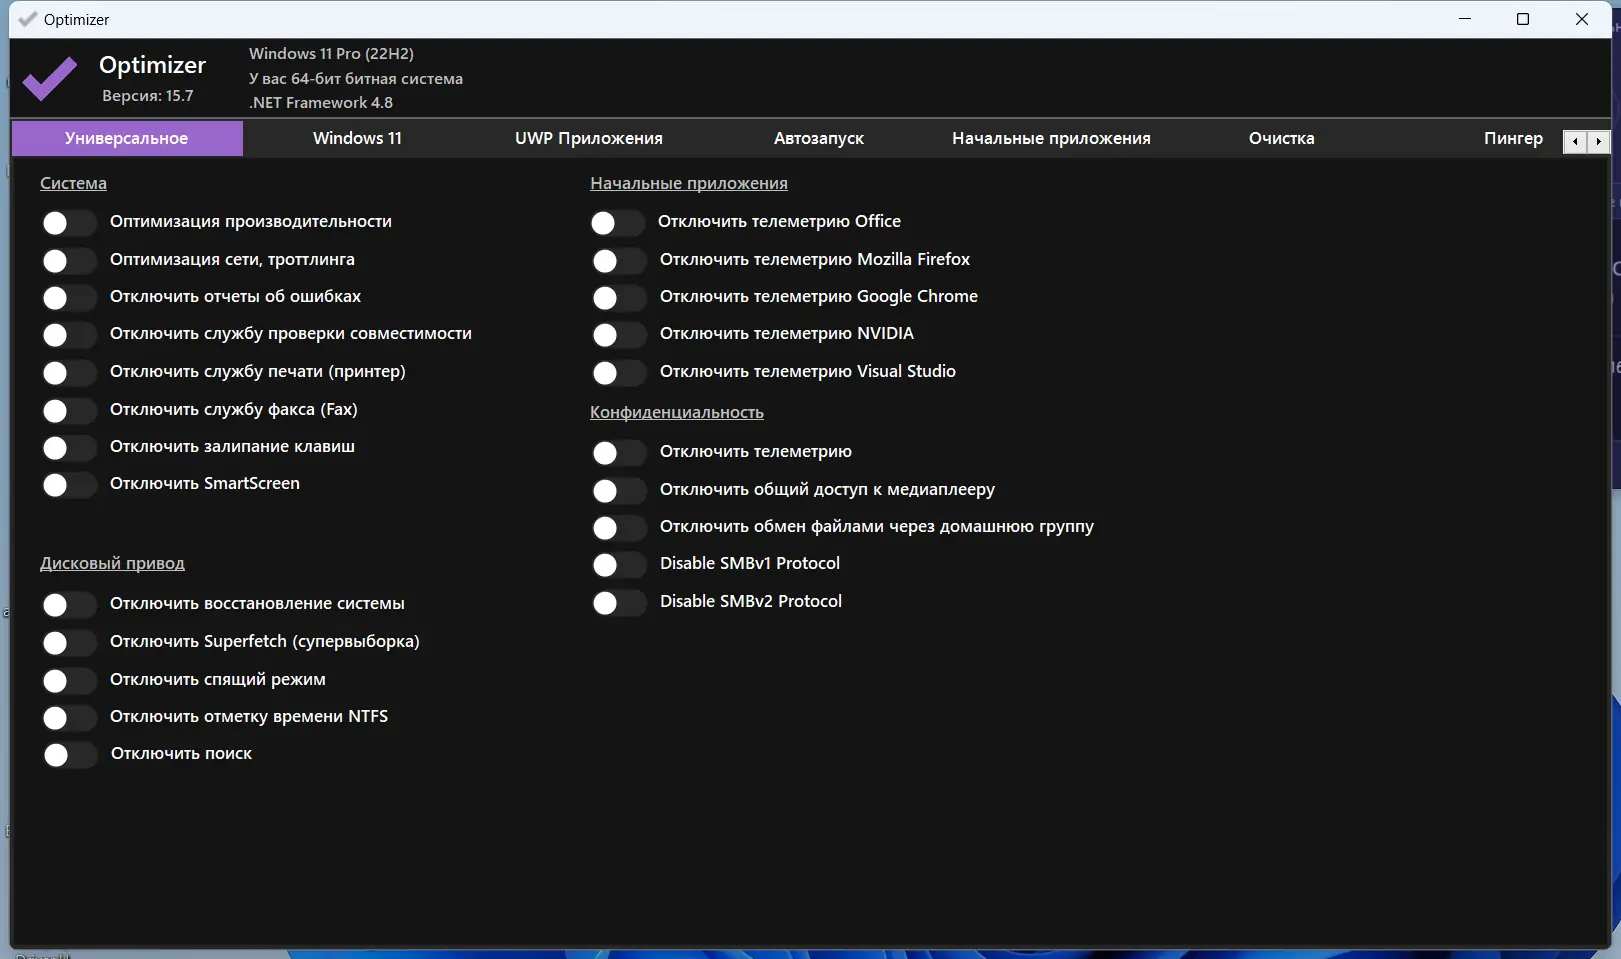Viewport: 1621px width, 959px height.
Task: Minimize the Optimizer window
Action: coord(1465,19)
